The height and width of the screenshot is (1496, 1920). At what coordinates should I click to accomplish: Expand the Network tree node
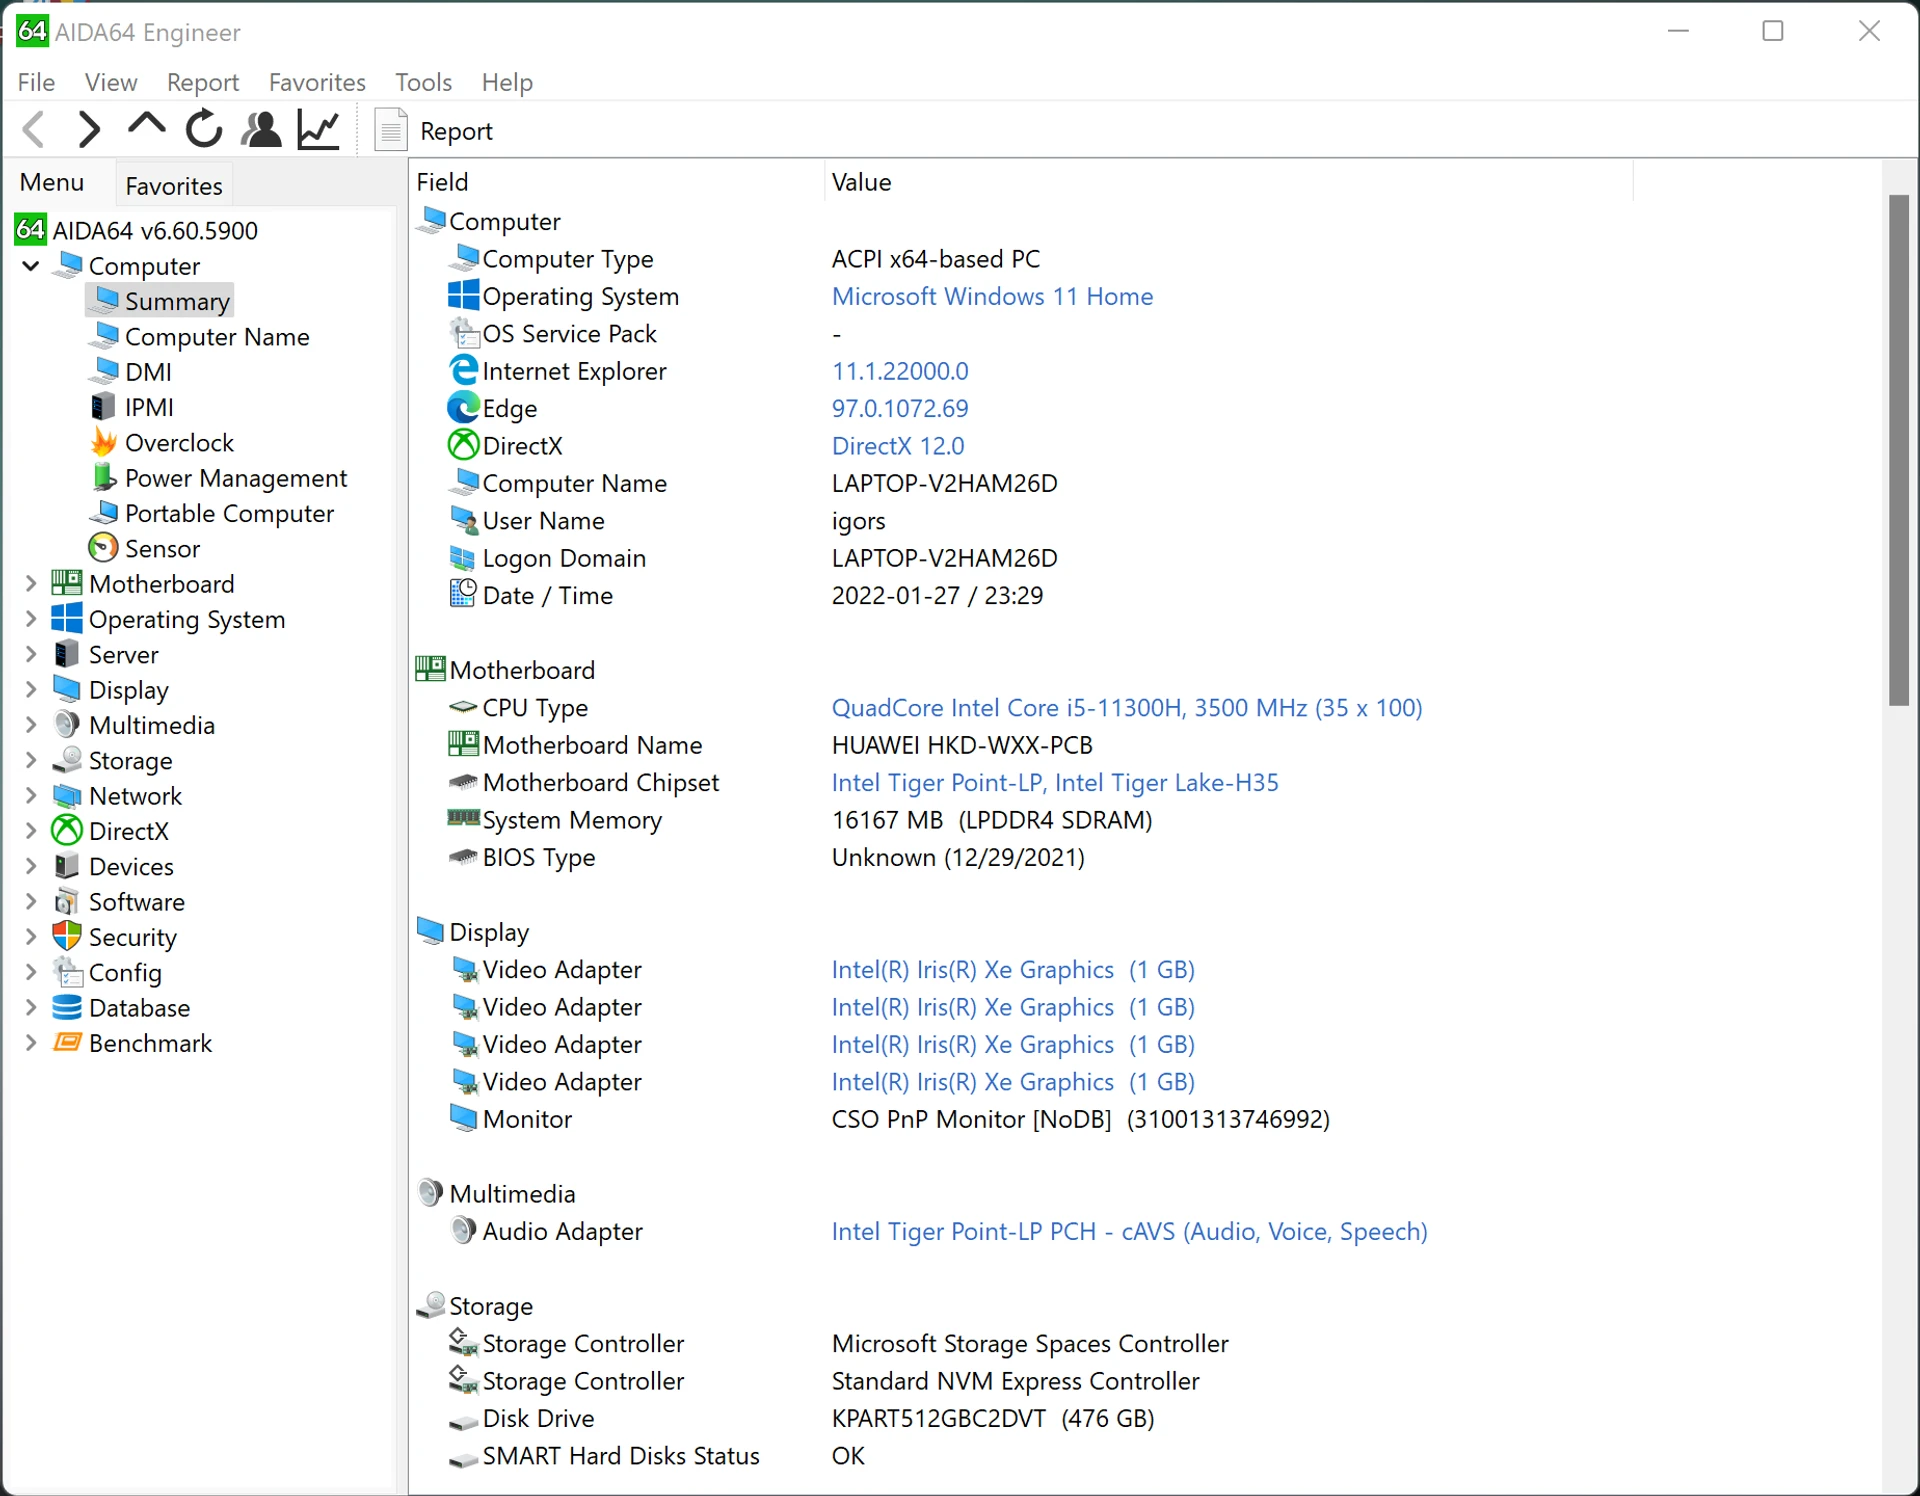31,796
